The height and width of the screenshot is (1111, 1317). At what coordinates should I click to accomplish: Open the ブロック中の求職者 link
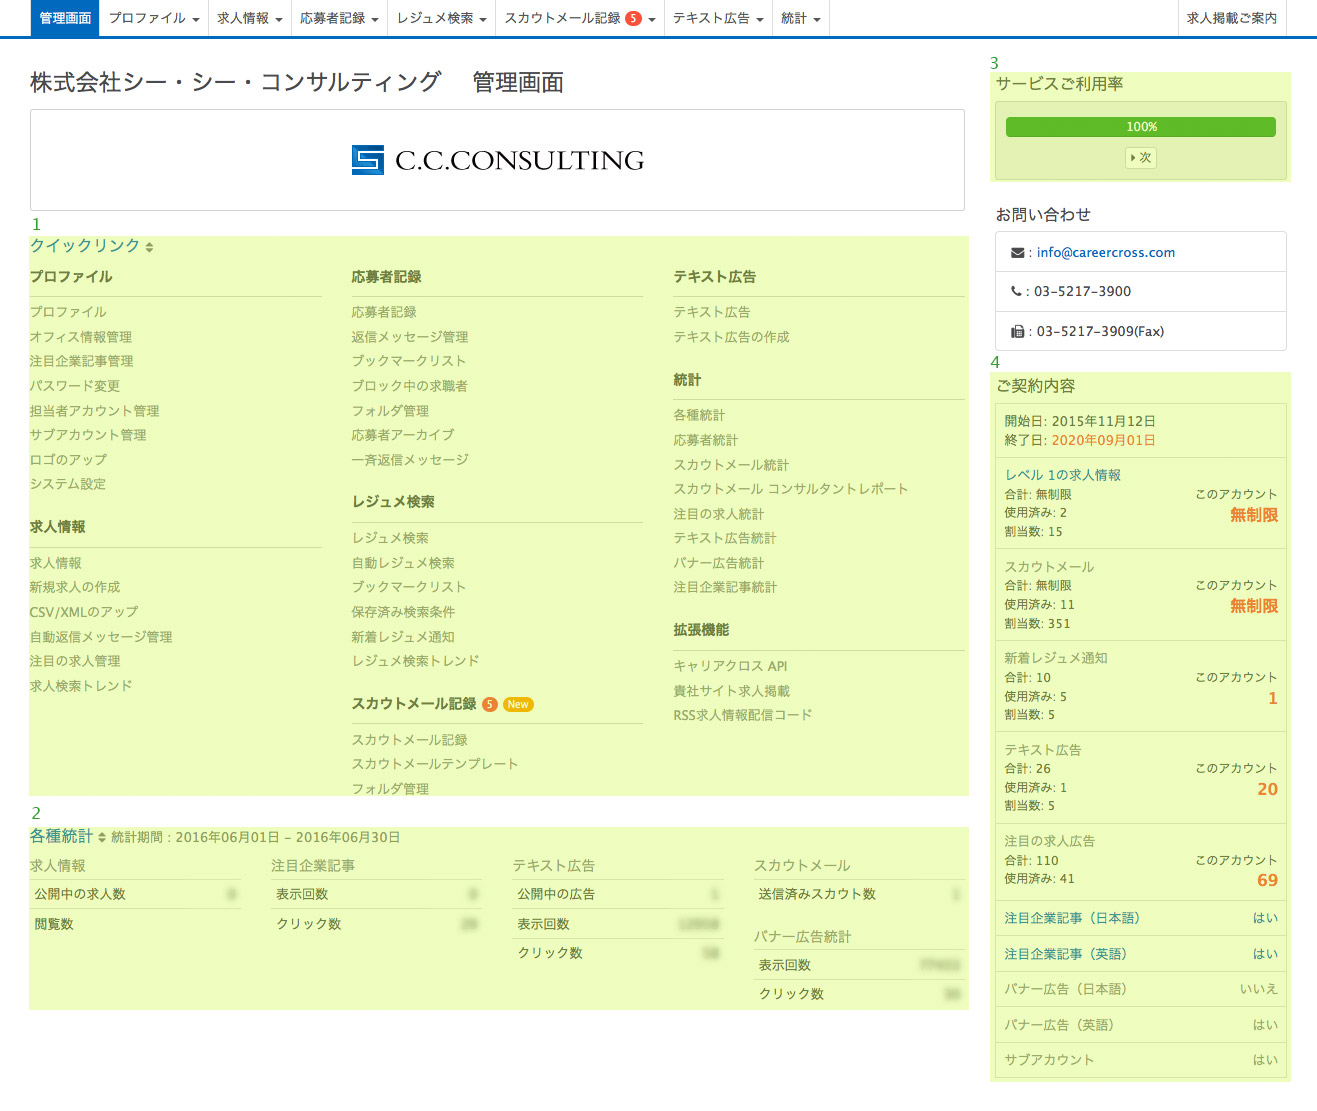pos(410,387)
